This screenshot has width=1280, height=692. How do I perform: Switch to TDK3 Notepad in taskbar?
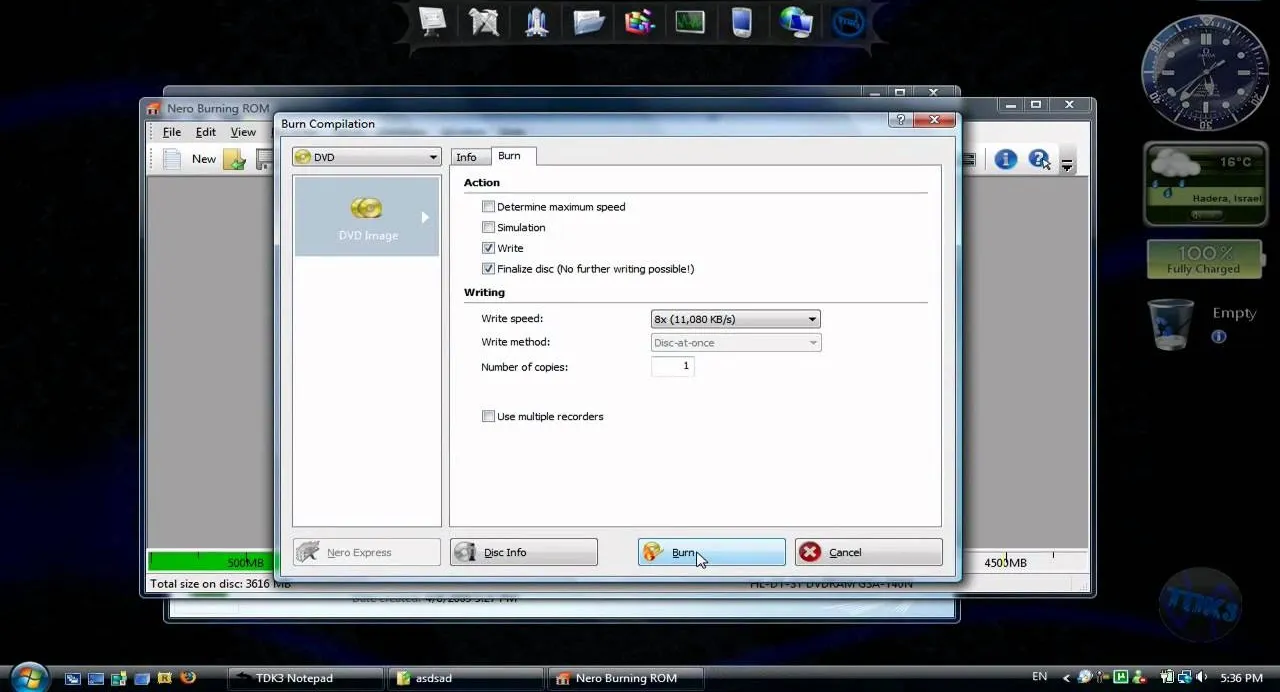coord(306,678)
